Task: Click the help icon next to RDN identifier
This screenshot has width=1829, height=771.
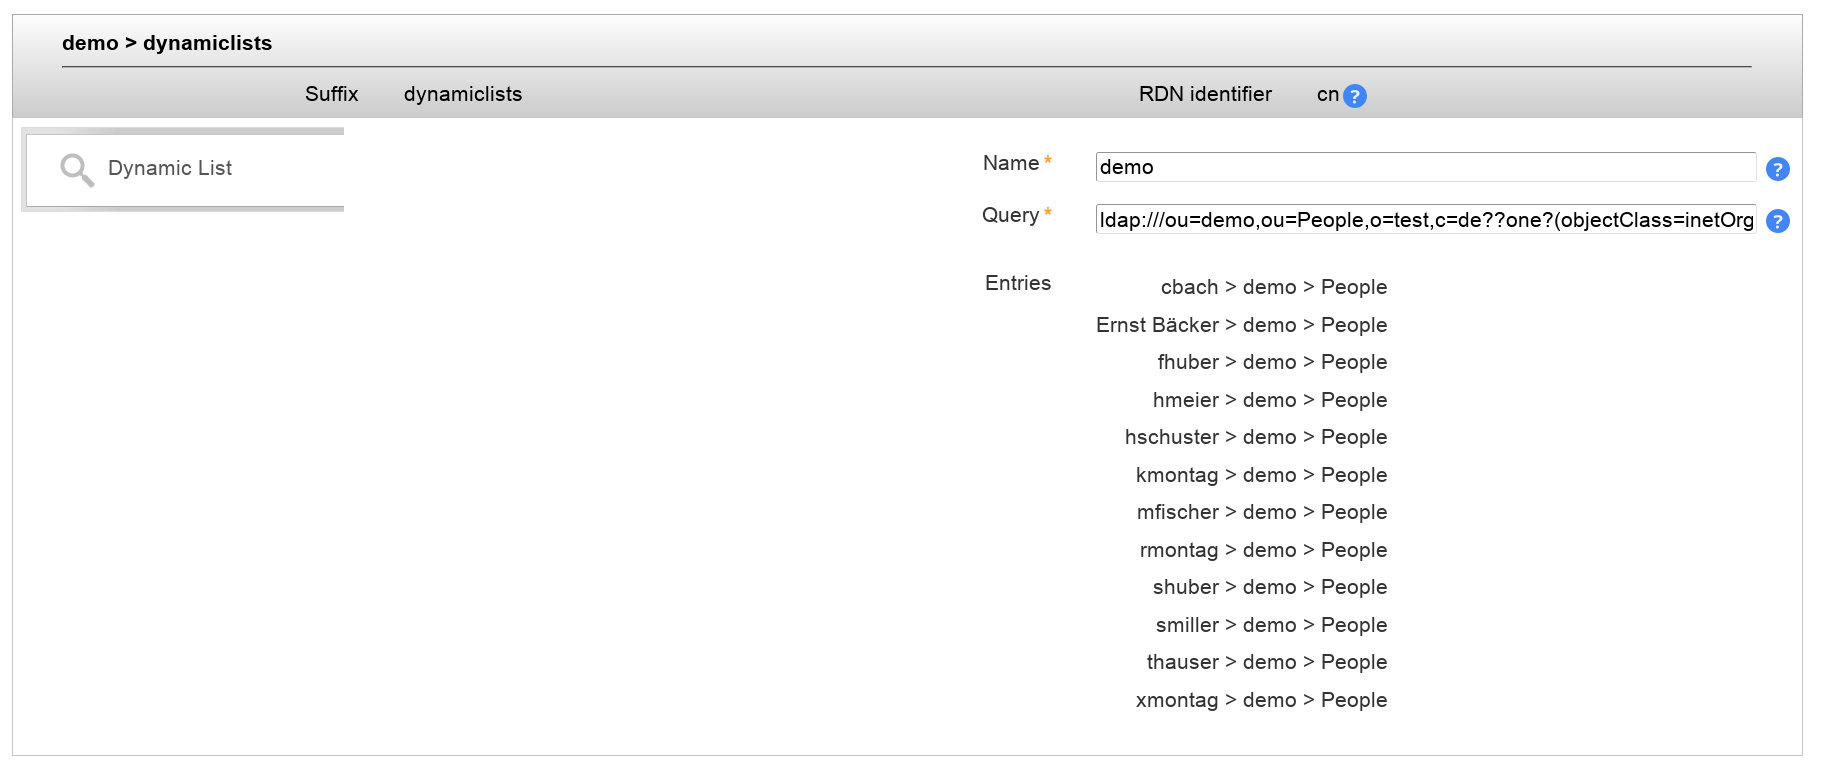Action: (x=1355, y=96)
